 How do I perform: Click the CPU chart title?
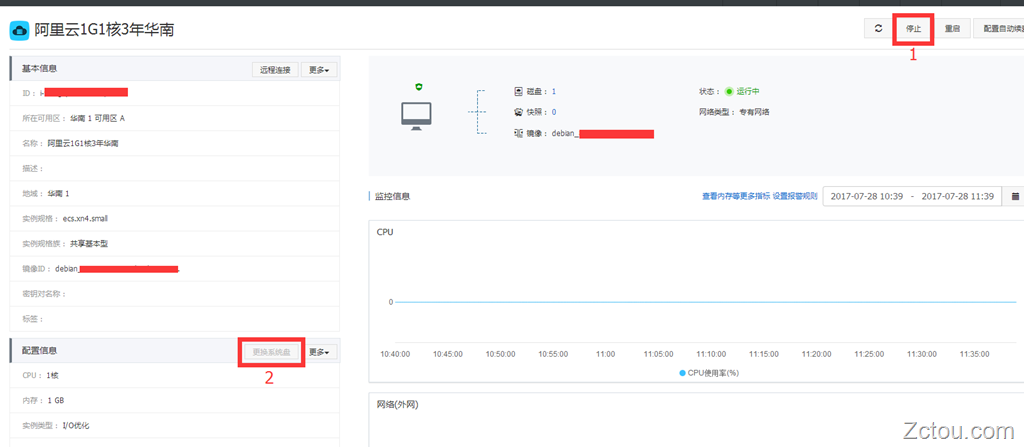[385, 232]
